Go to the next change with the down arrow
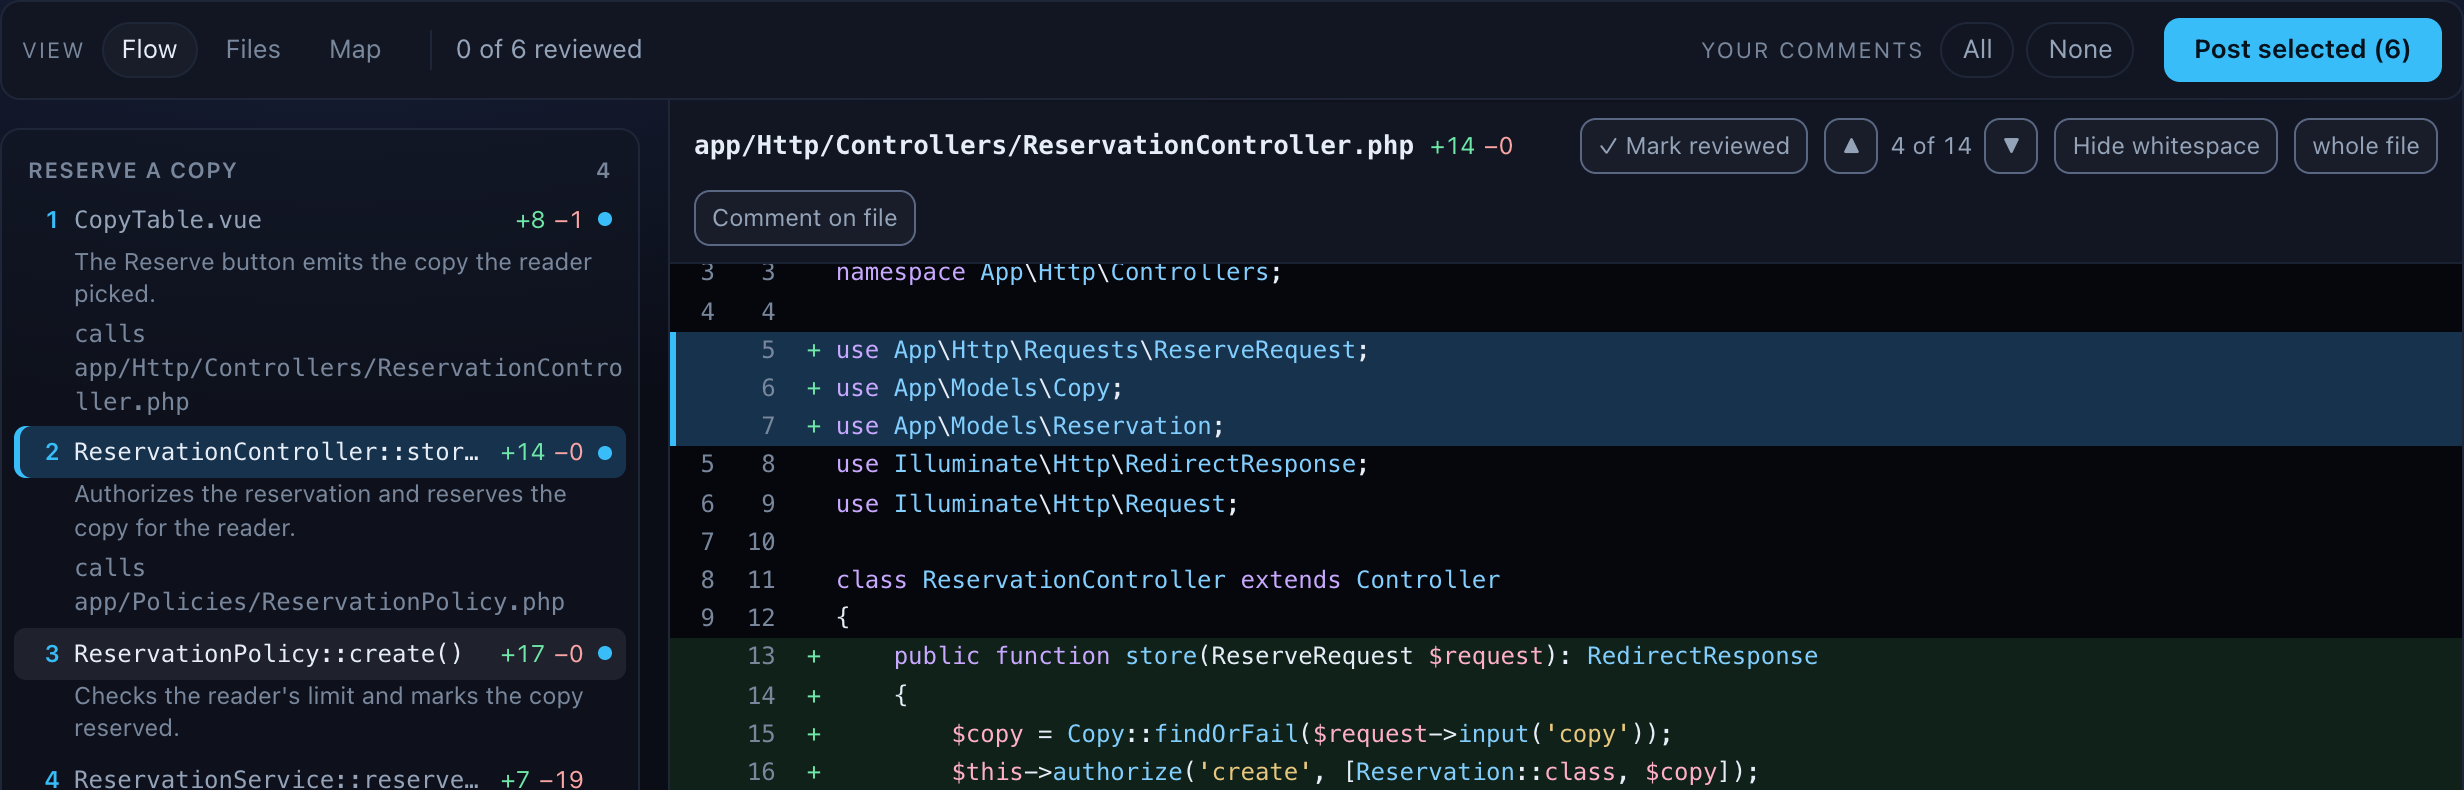The height and width of the screenshot is (790, 2464). 2010,146
